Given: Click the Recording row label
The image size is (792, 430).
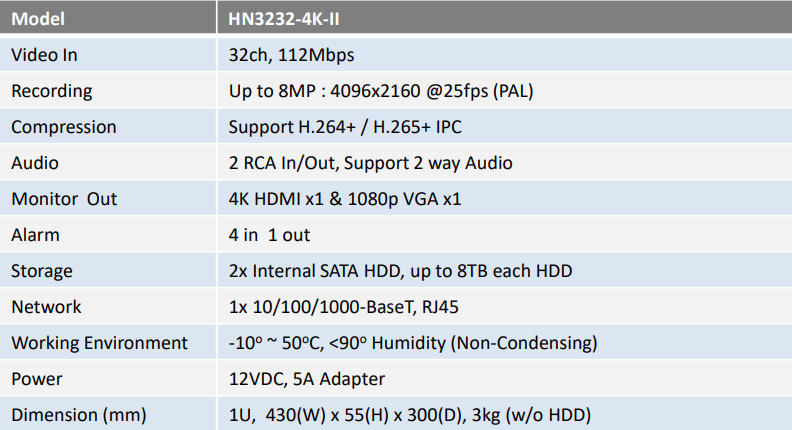Looking at the screenshot, I should [52, 91].
